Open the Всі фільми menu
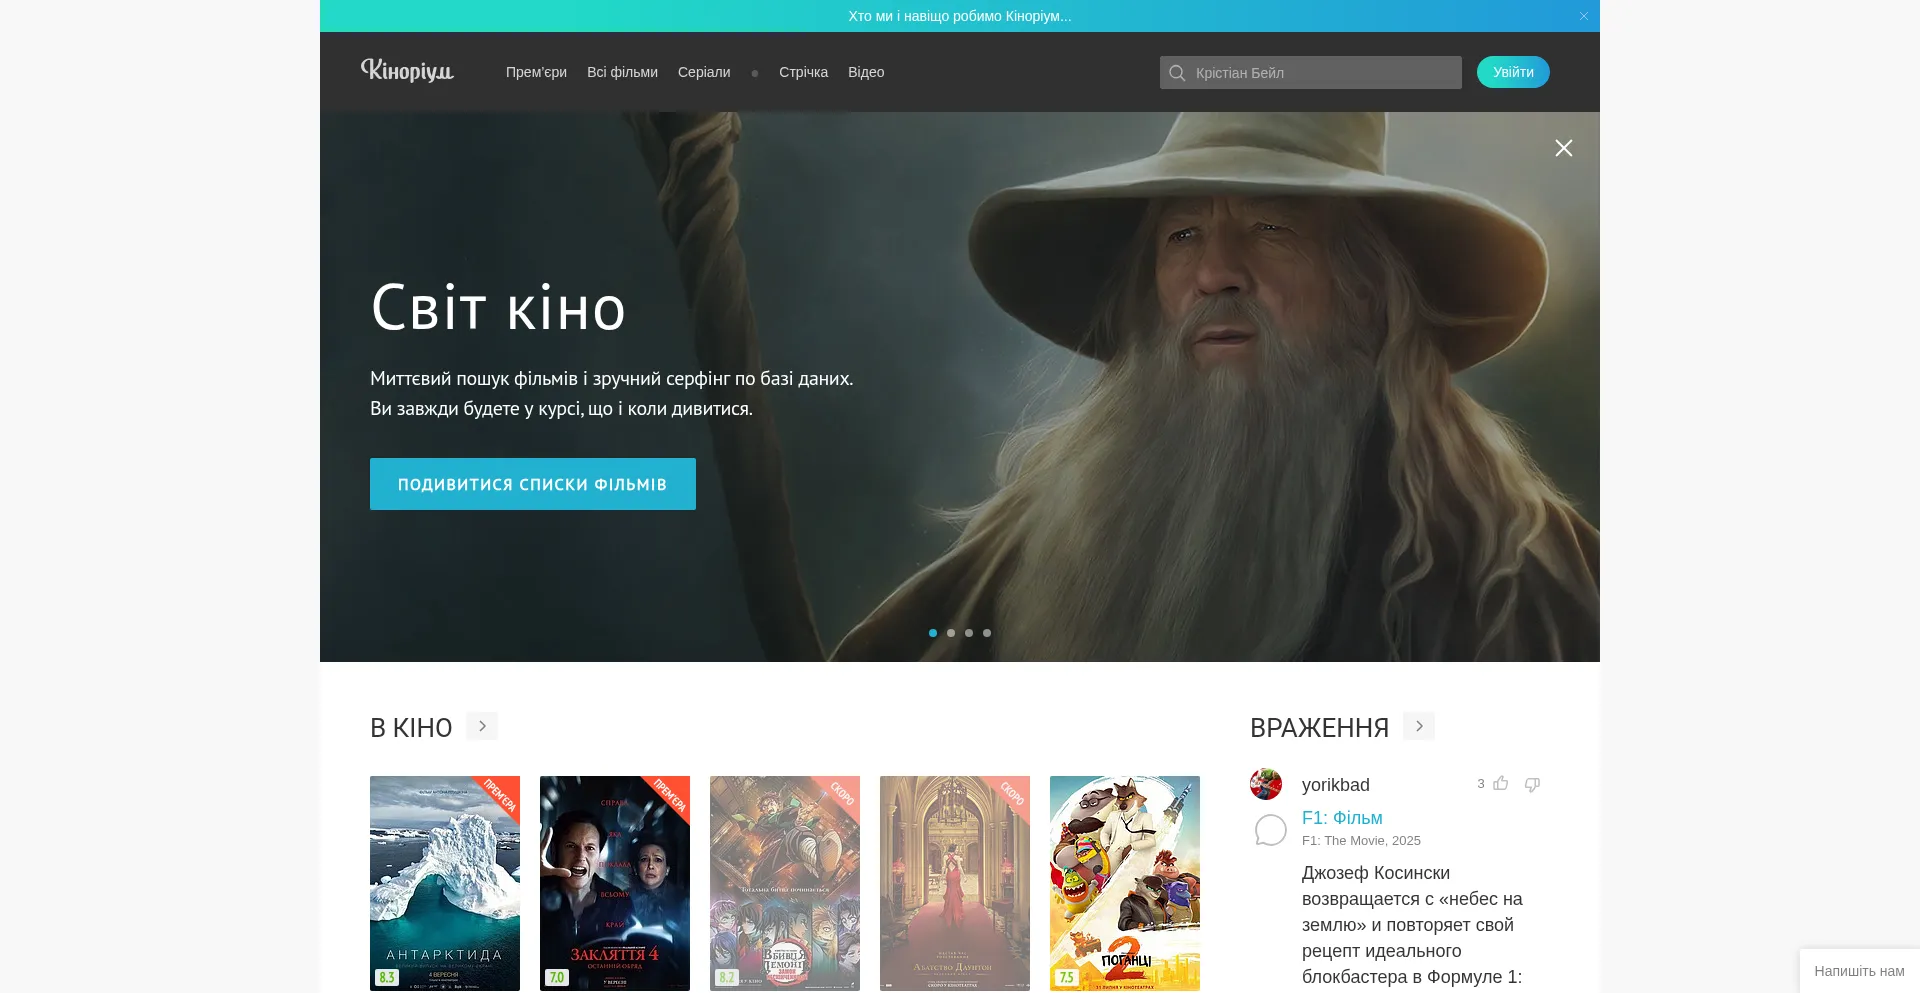Screen dimensions: 1920x993 (x=622, y=72)
